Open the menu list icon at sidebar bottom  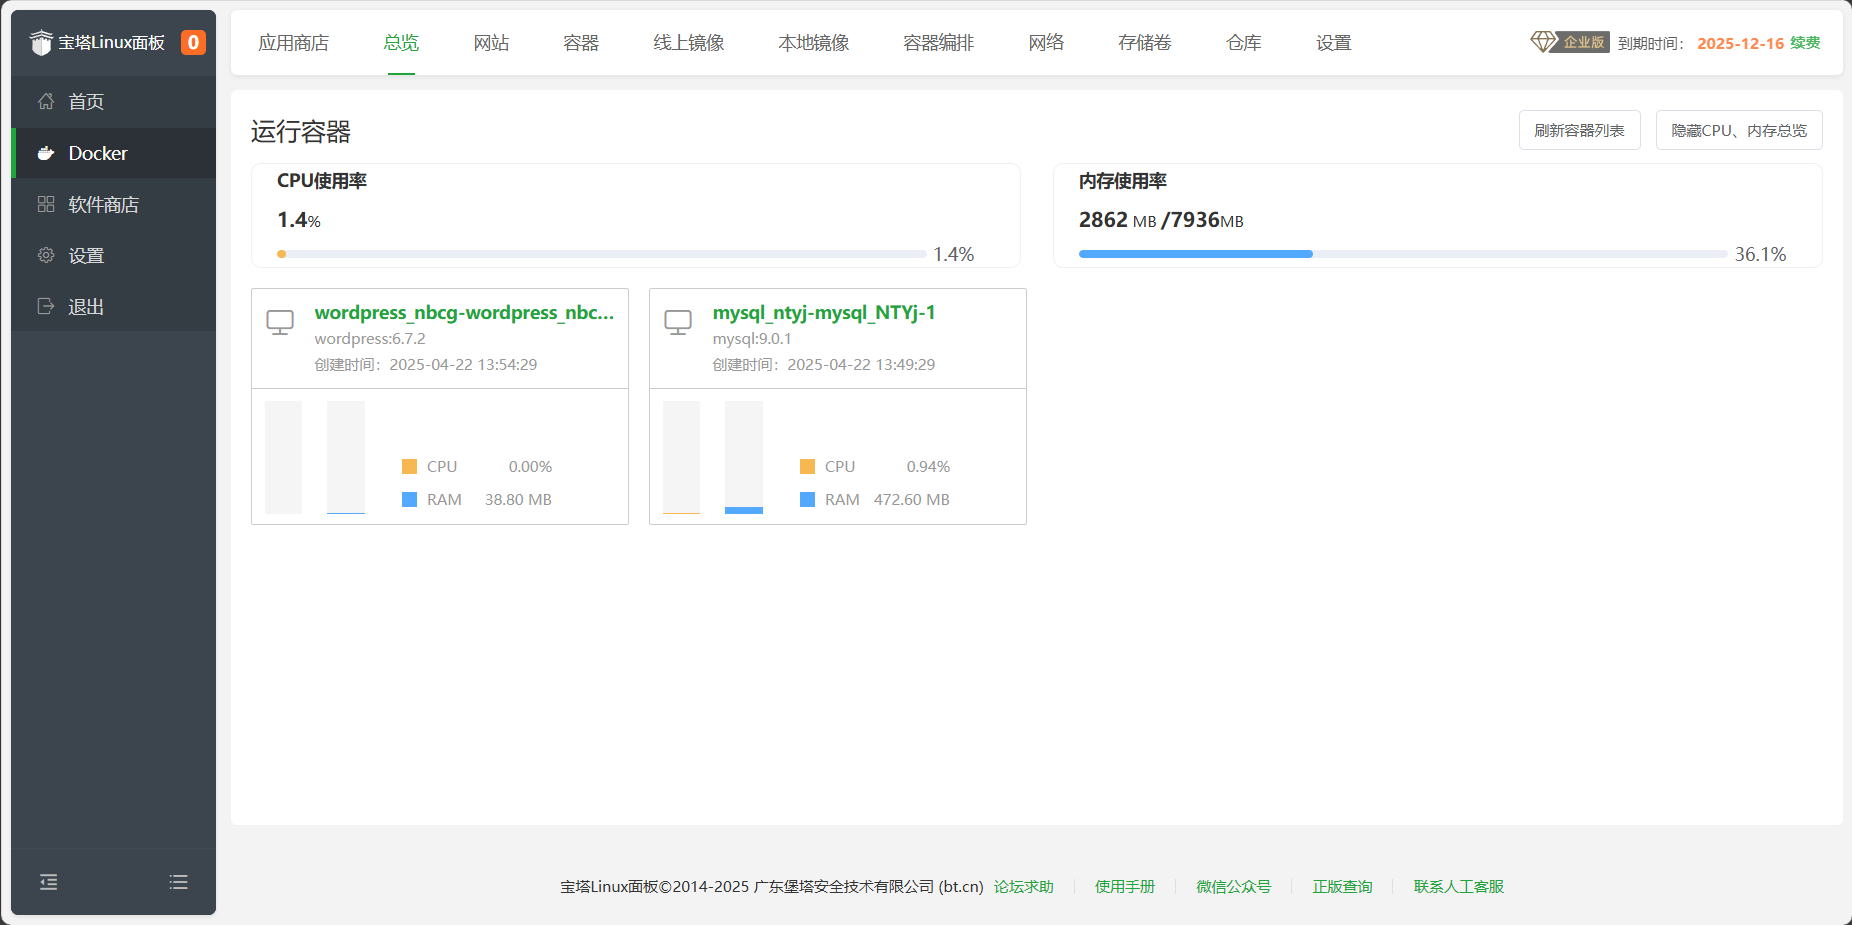click(178, 882)
